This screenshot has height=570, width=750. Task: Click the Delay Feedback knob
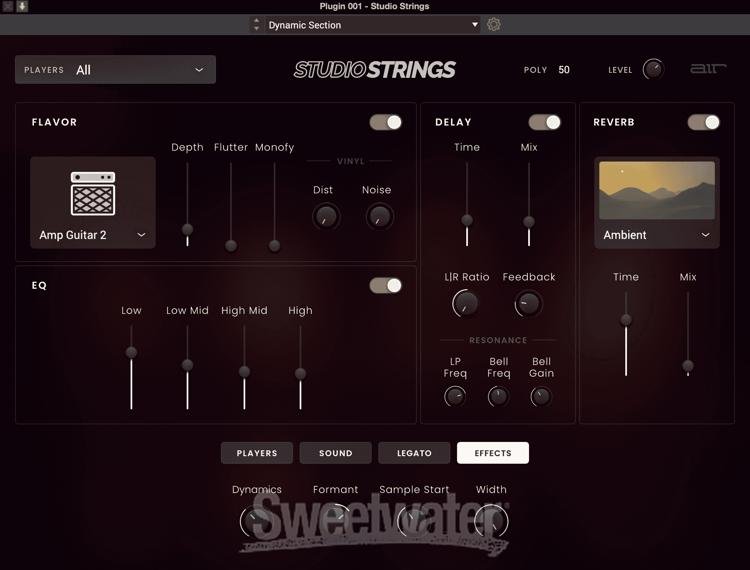(528, 303)
